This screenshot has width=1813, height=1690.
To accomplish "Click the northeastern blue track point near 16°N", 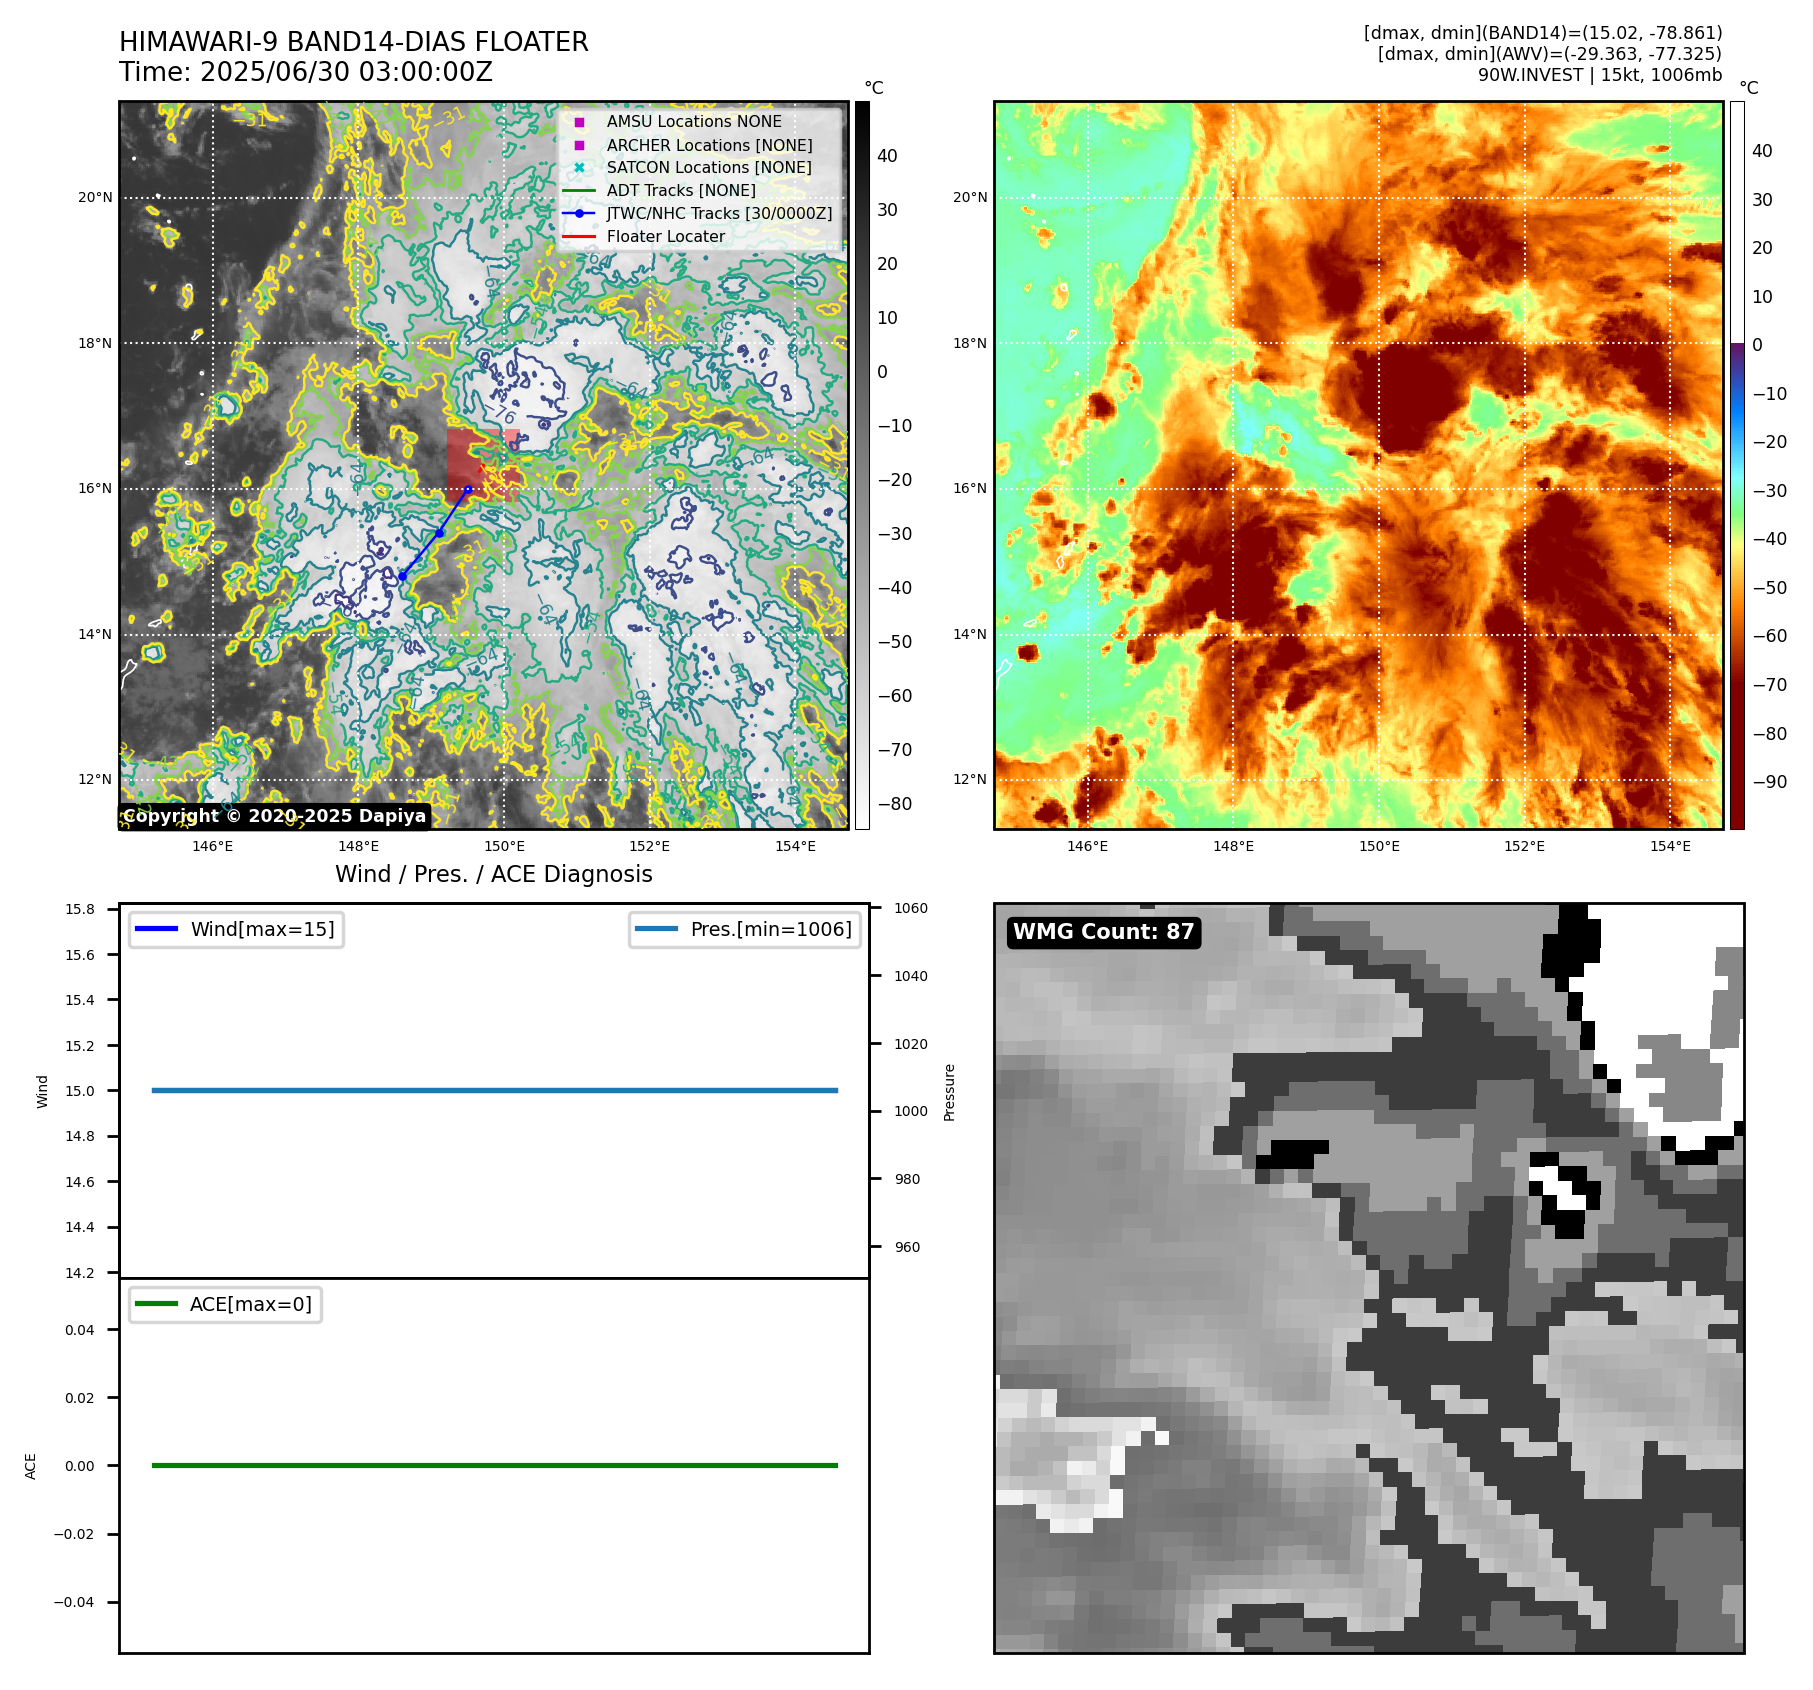I will (468, 489).
